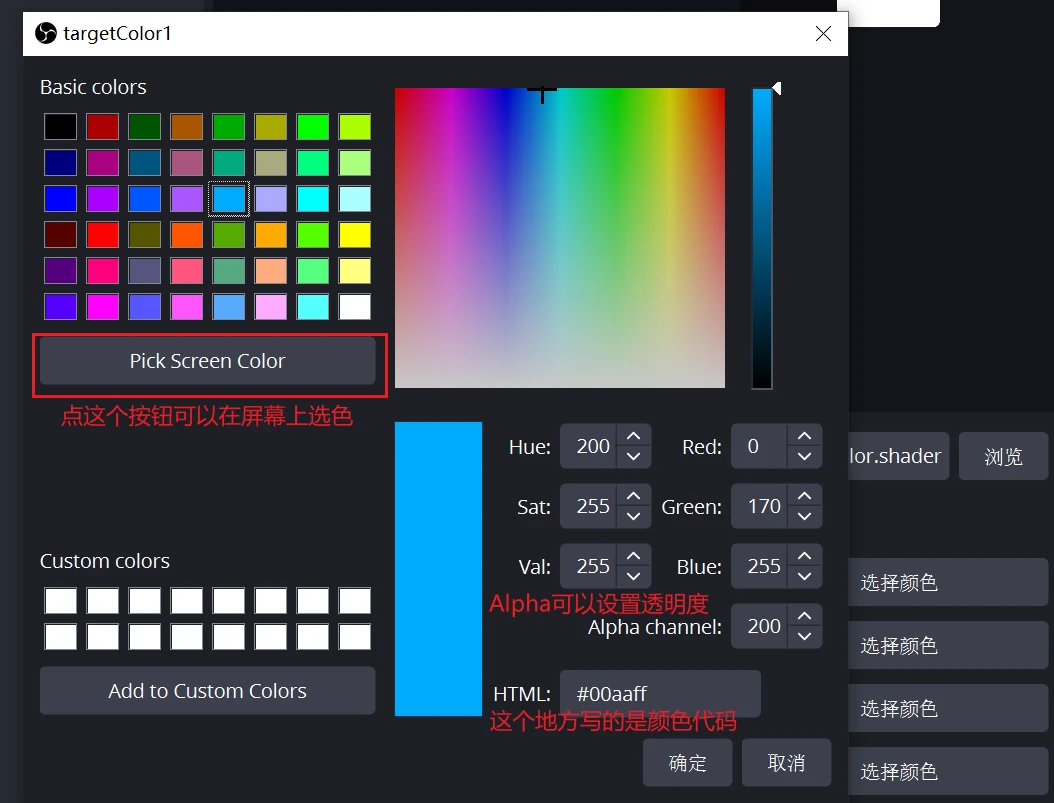Click the Hue input field showing 200
1054x803 pixels.
tap(590, 446)
